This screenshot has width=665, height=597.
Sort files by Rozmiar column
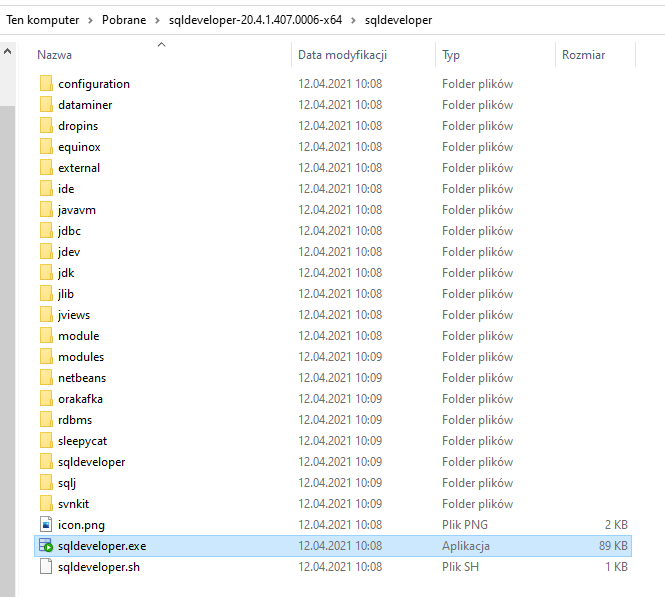pos(583,55)
